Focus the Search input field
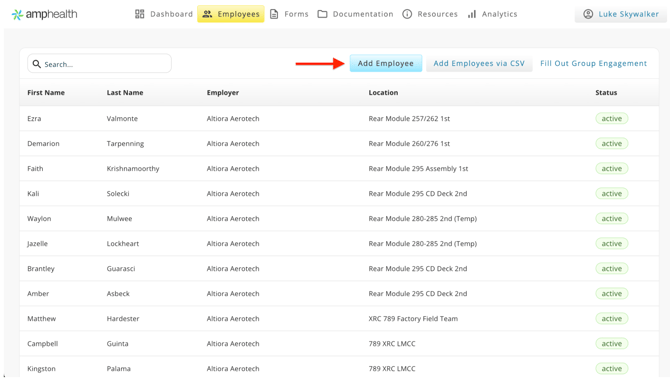 (x=100, y=64)
